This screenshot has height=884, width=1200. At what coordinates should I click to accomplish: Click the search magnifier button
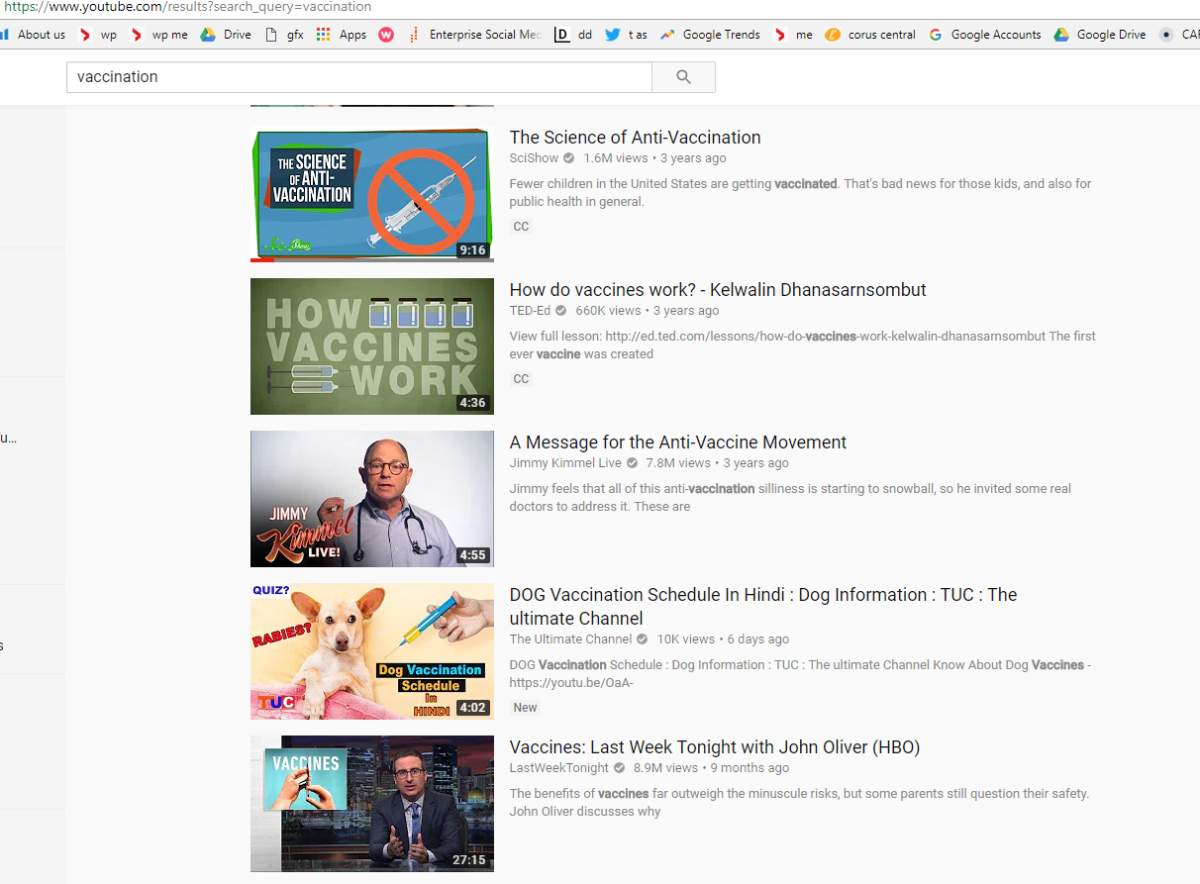tap(683, 77)
